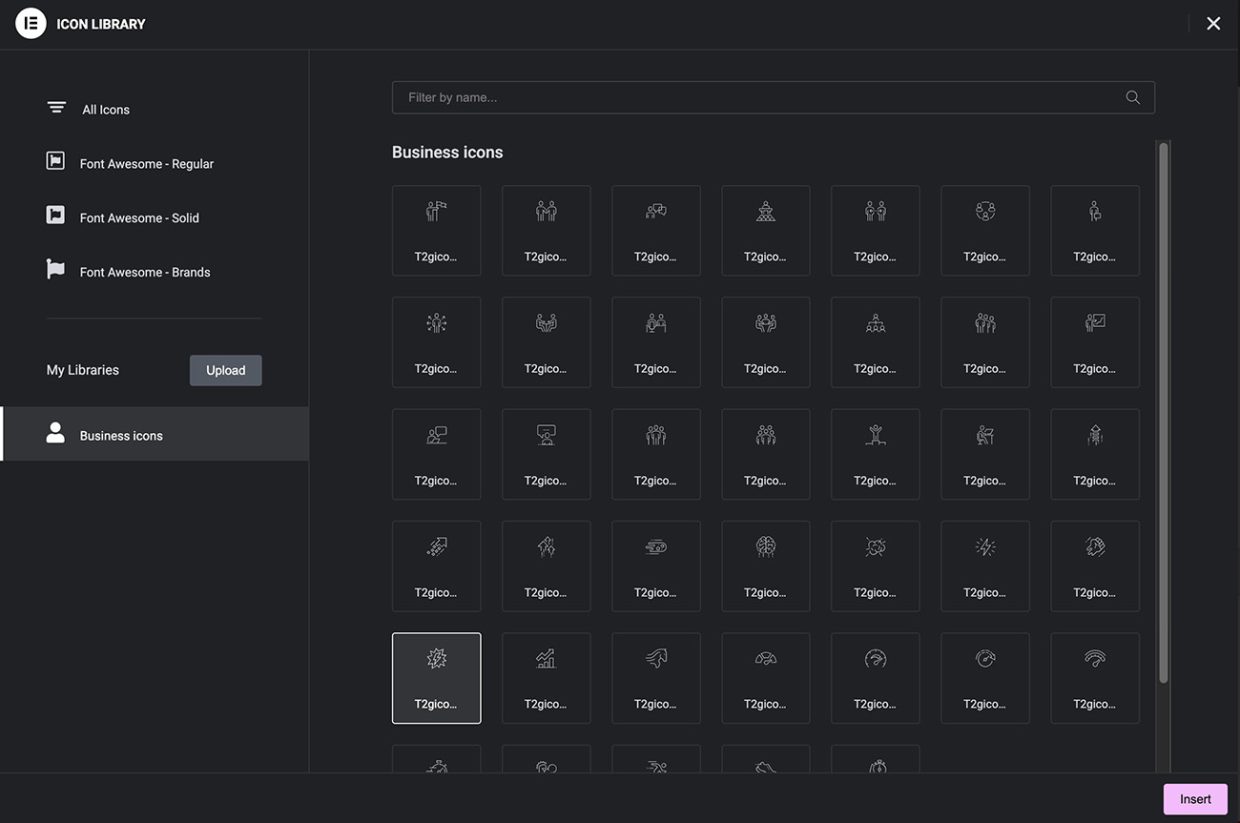Viewport: 1240px width, 823px height.
Task: Select the person holding flag icon
Action: pos(436,230)
